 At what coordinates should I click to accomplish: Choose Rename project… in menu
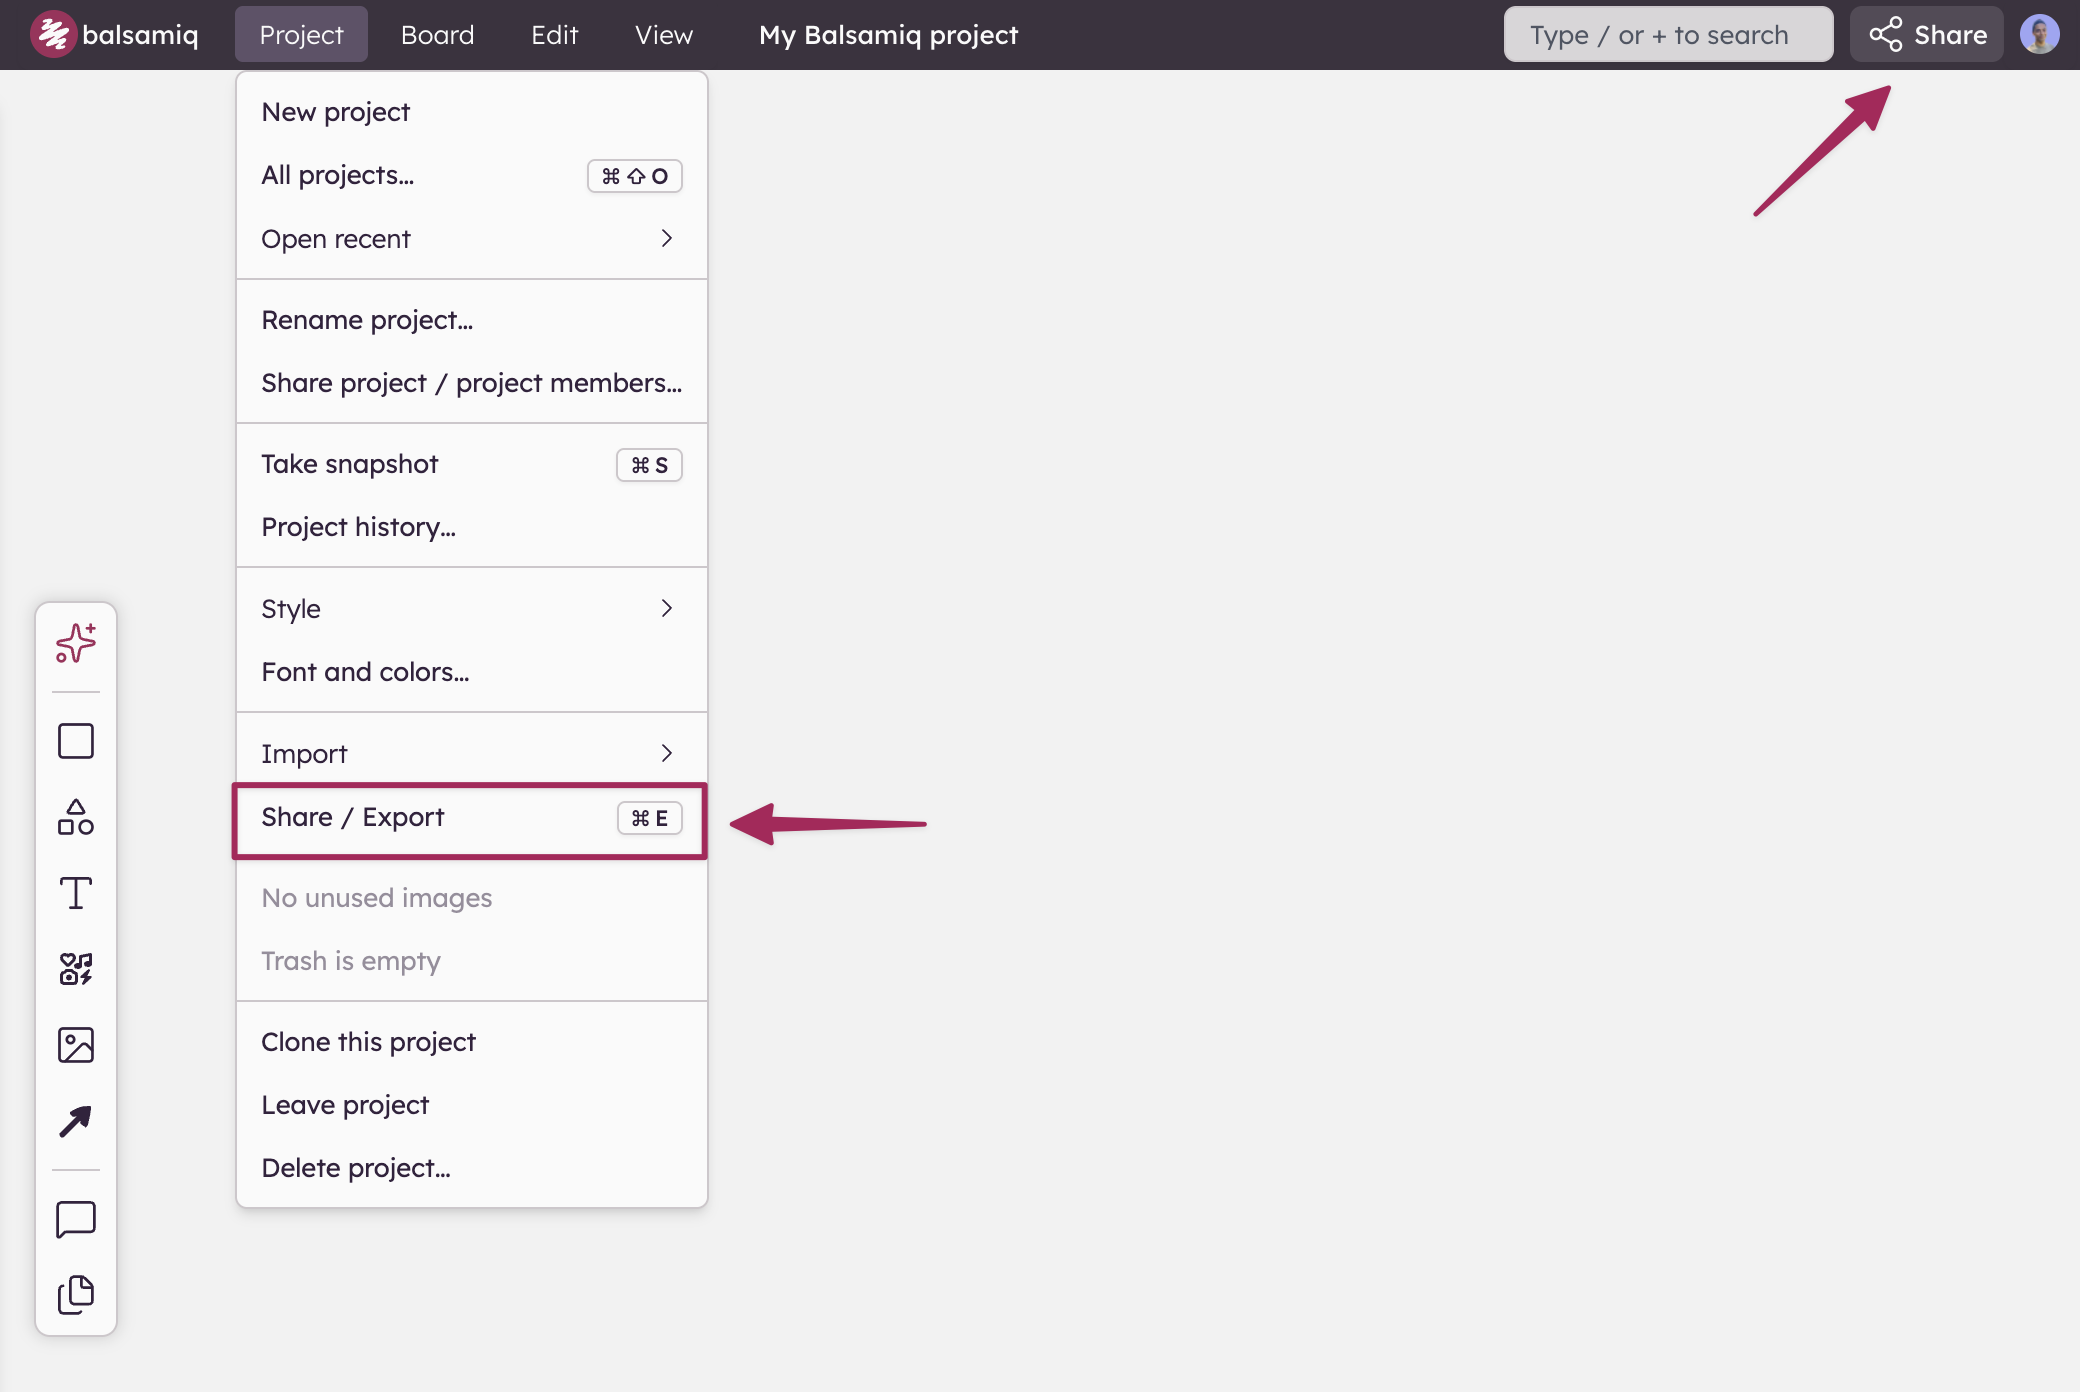472,320
